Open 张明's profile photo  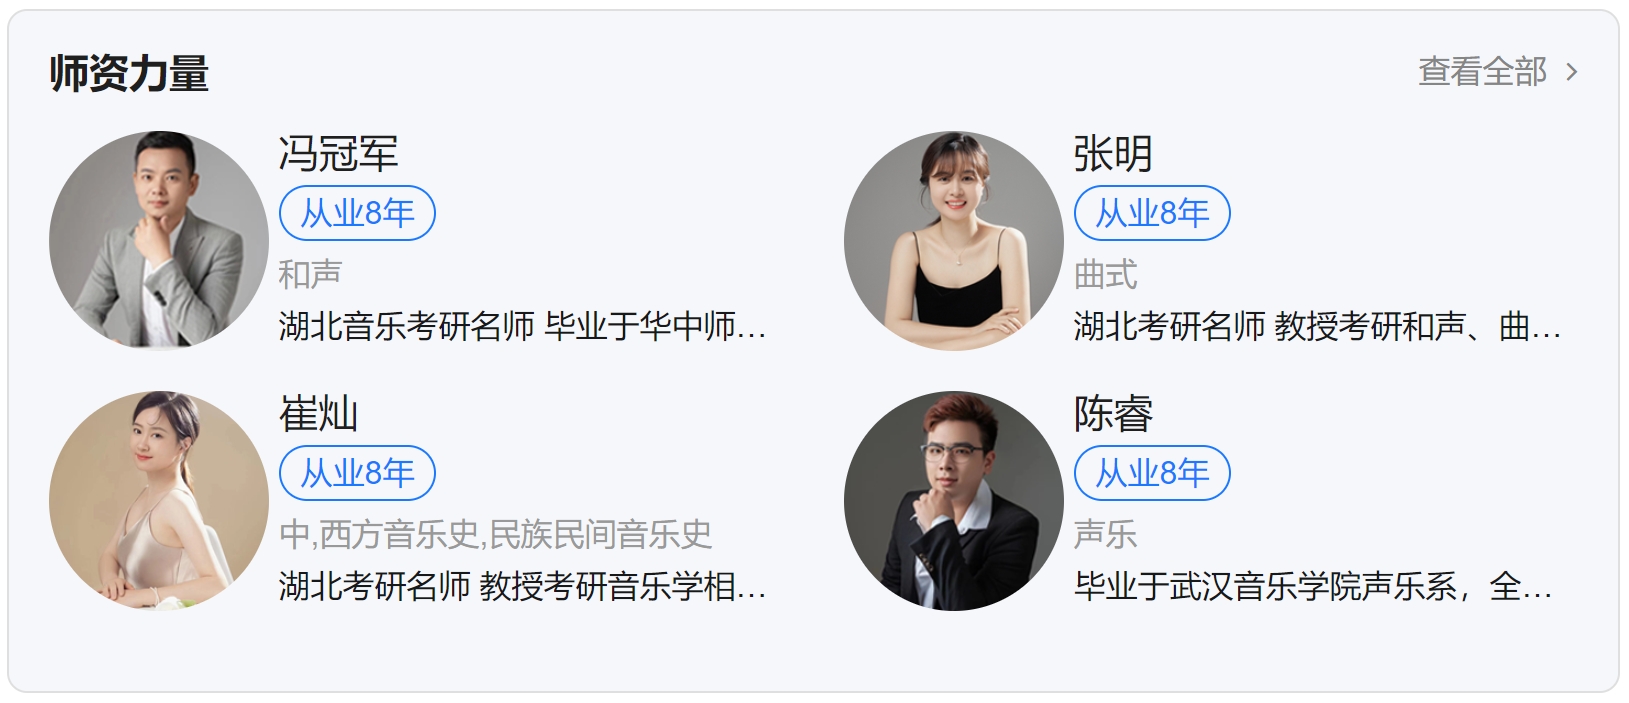tap(954, 241)
